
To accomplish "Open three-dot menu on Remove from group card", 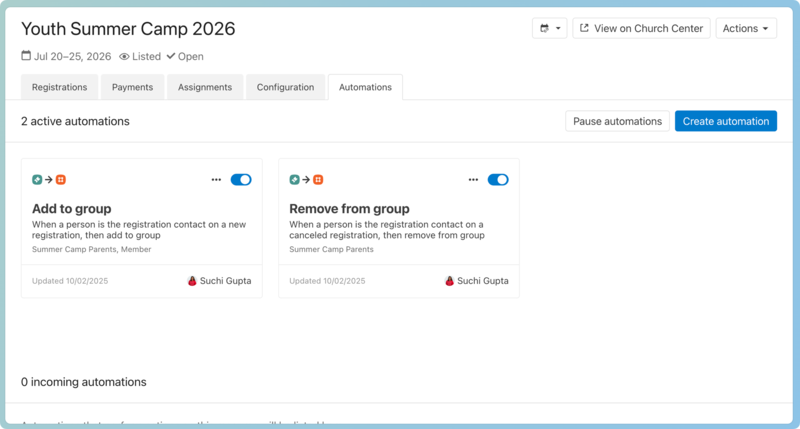I will tap(473, 180).
